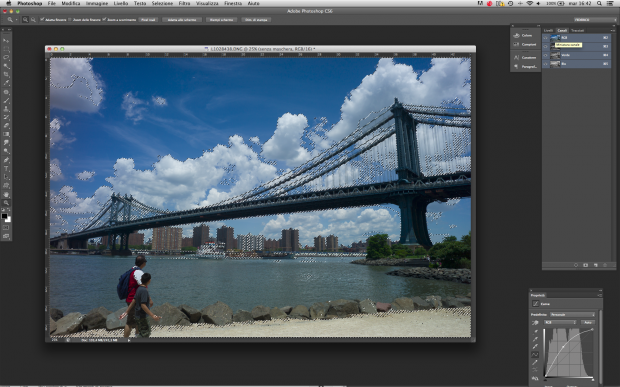
Task: Toggle the third checkbox in the zoom options bar
Action: point(104,19)
